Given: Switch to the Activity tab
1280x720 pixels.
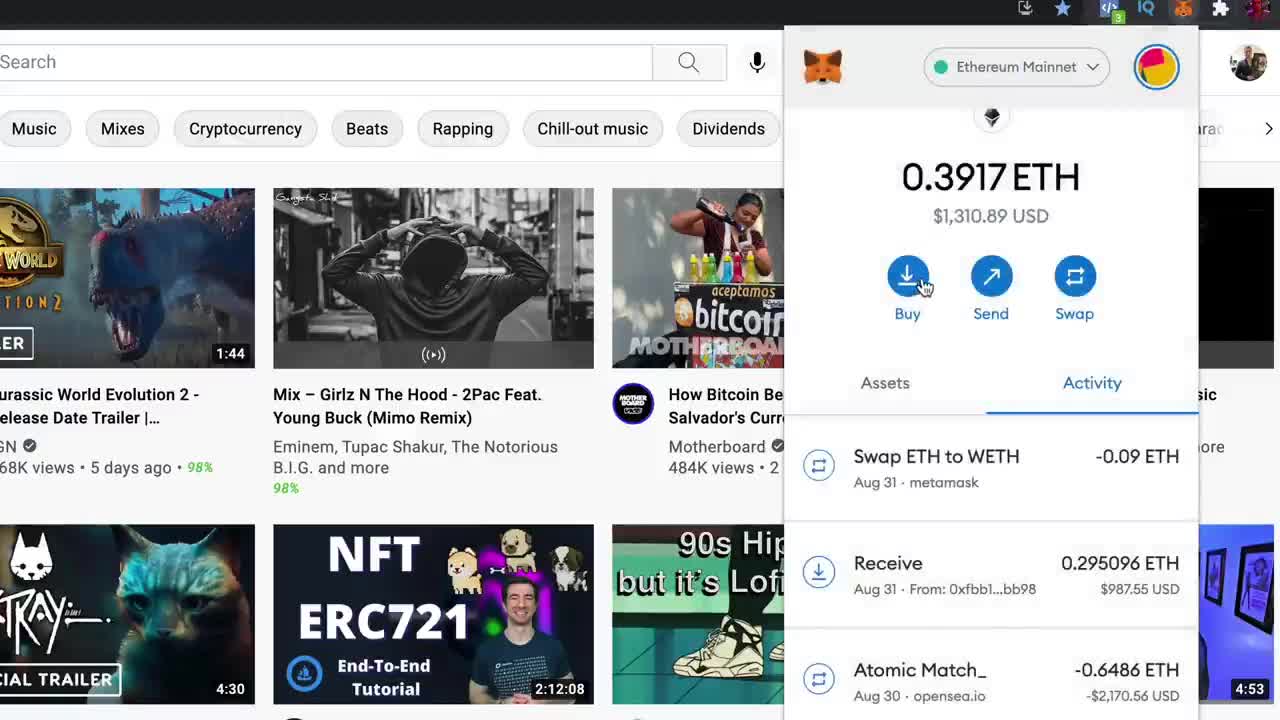Looking at the screenshot, I should 1092,383.
